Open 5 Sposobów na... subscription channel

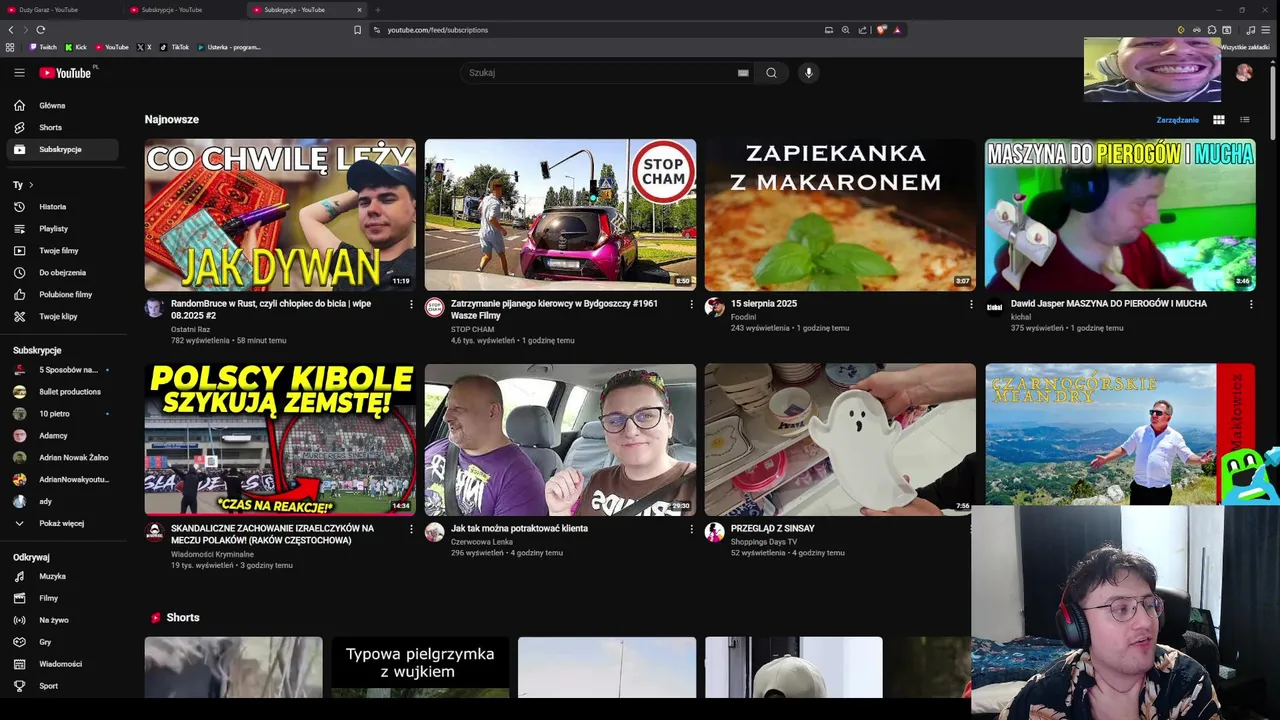(64, 370)
